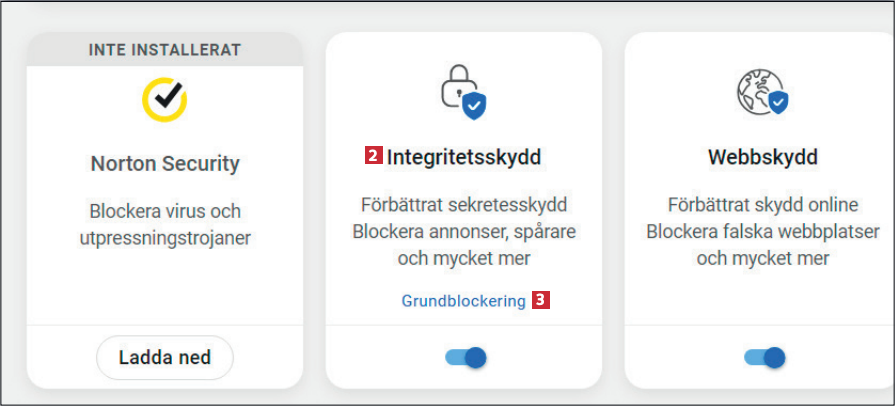
Task: Click the Norton Security checkmark logo
Action: pos(164,96)
